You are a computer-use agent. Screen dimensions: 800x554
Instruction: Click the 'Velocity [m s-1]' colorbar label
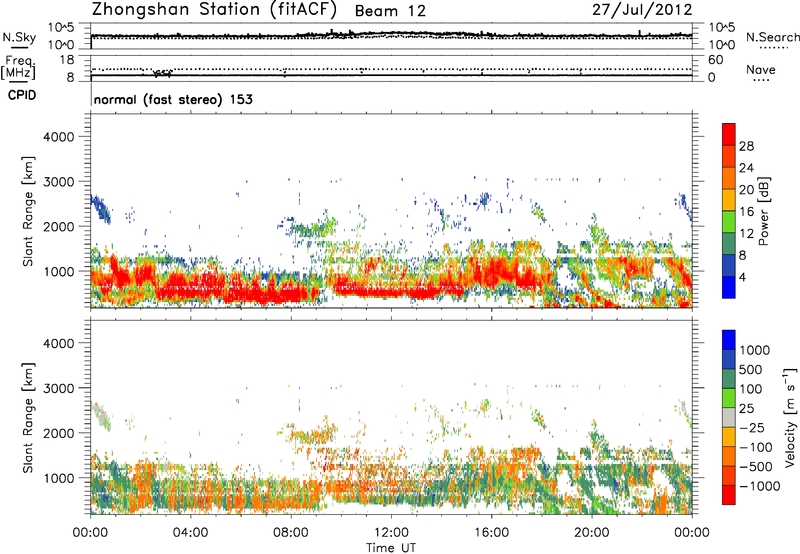(790, 417)
